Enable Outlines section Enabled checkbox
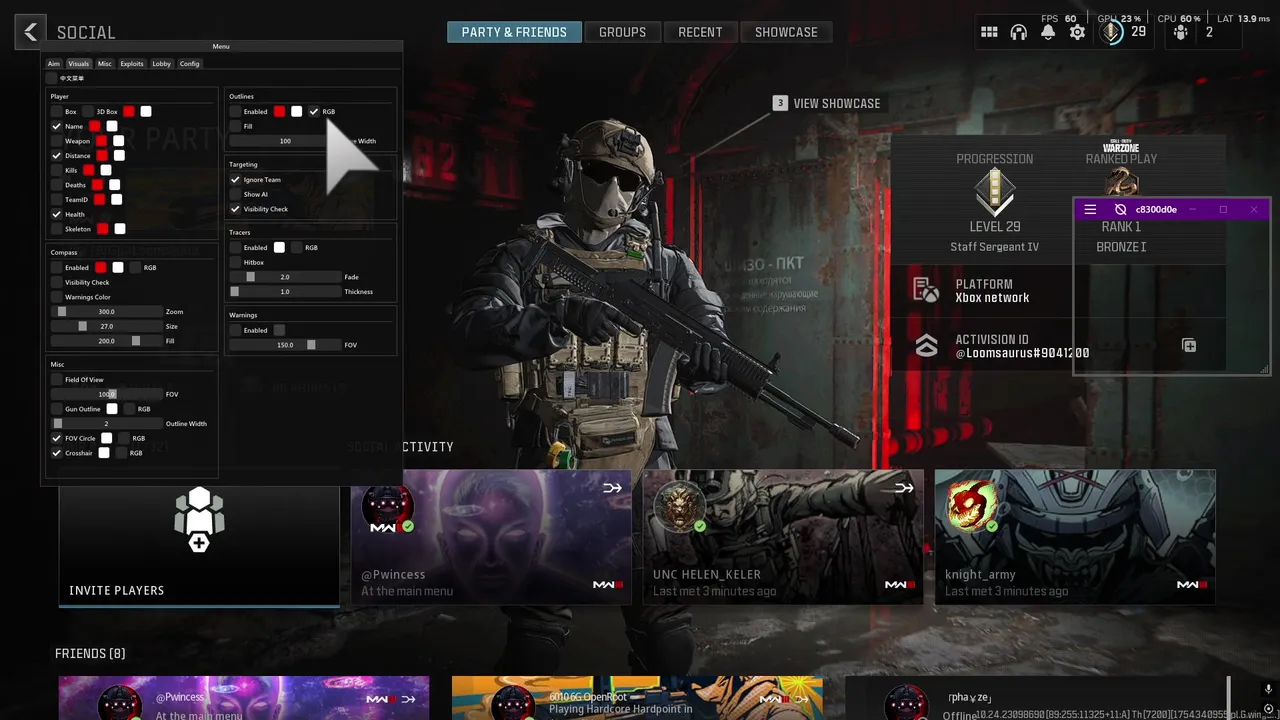The width and height of the screenshot is (1280, 720). pos(235,111)
